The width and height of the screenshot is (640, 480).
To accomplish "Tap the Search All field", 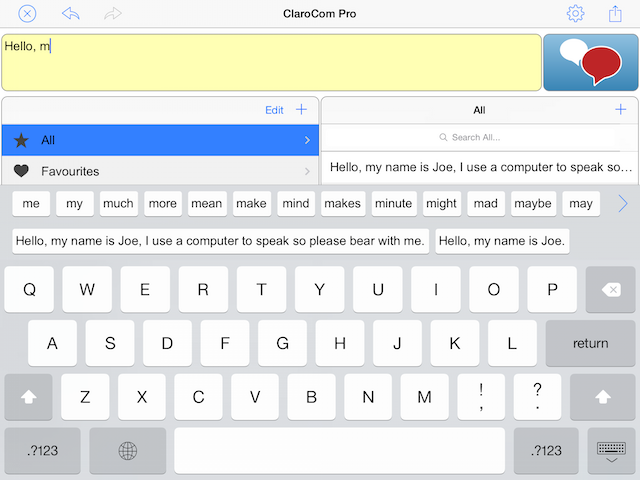I will [x=471, y=137].
